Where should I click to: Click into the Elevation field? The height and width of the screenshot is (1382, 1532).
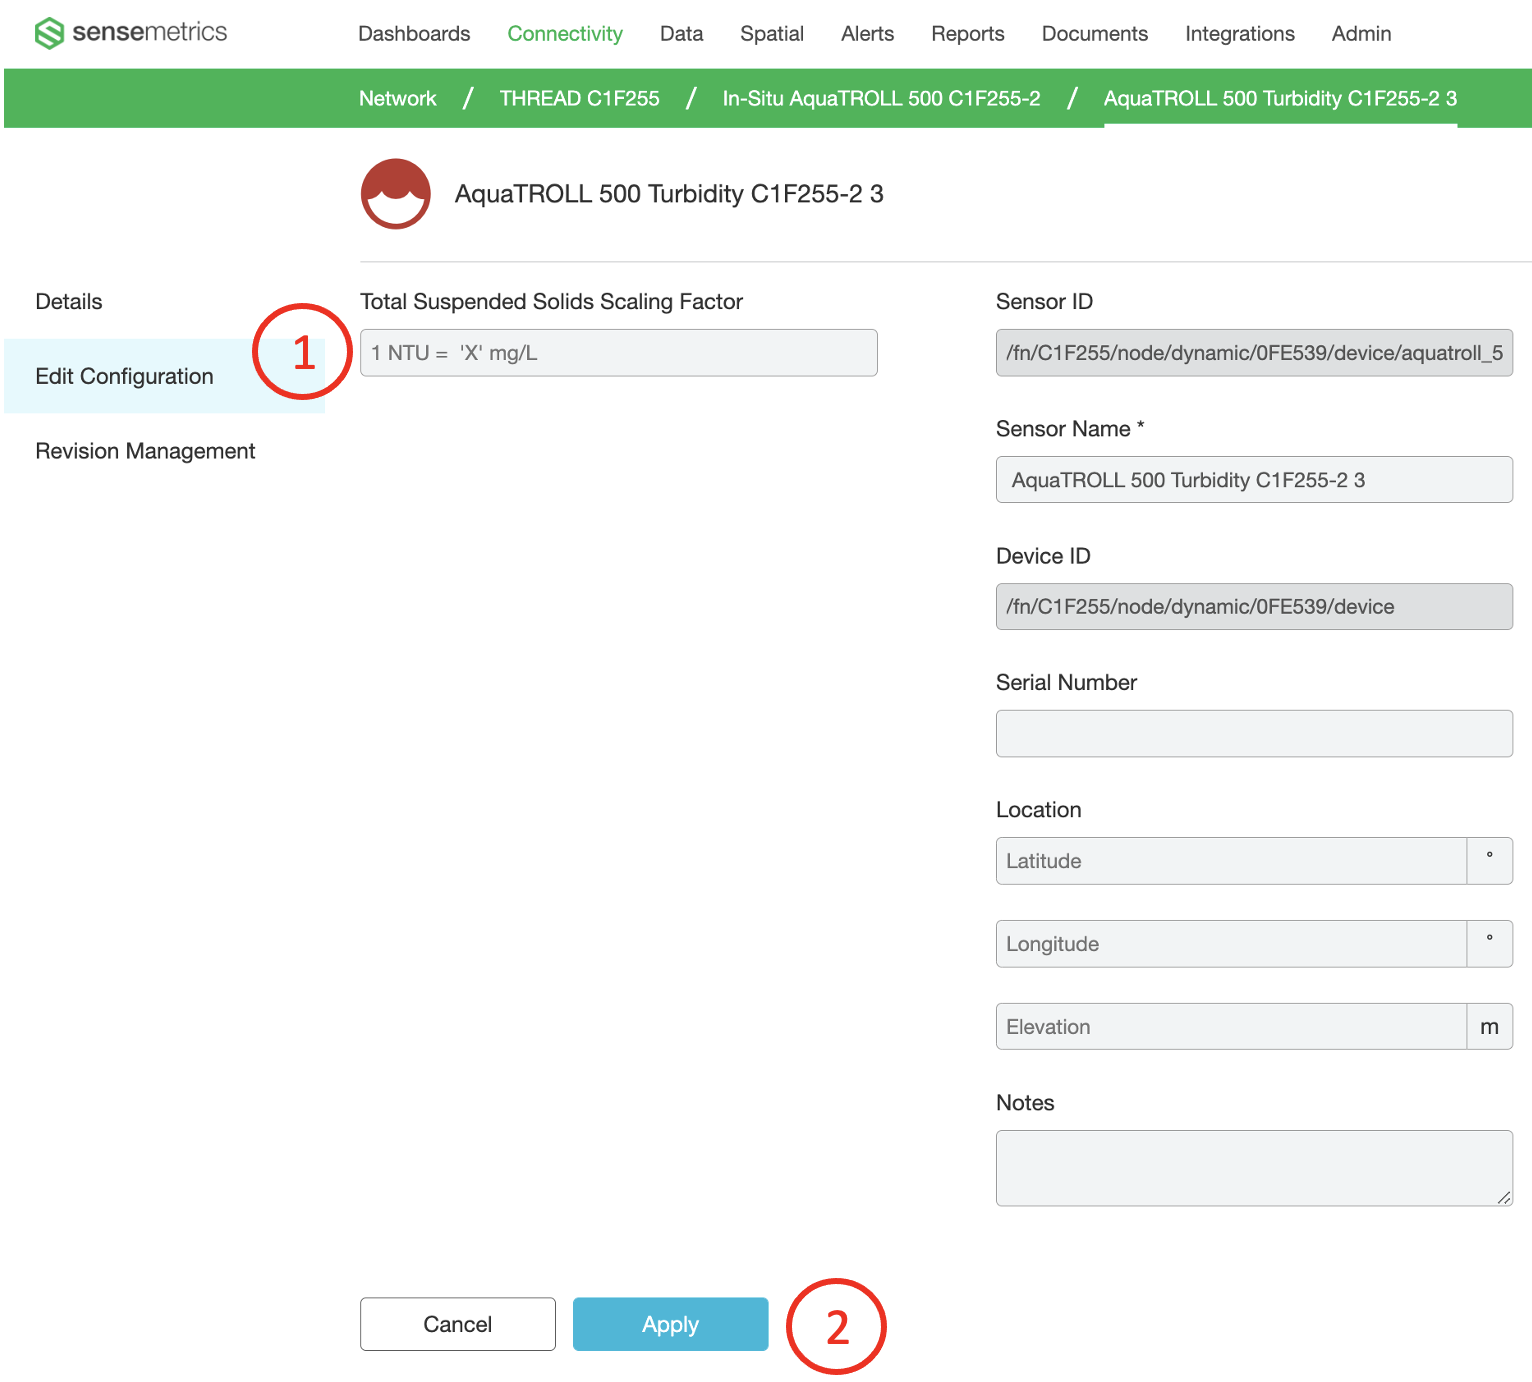(1231, 1027)
